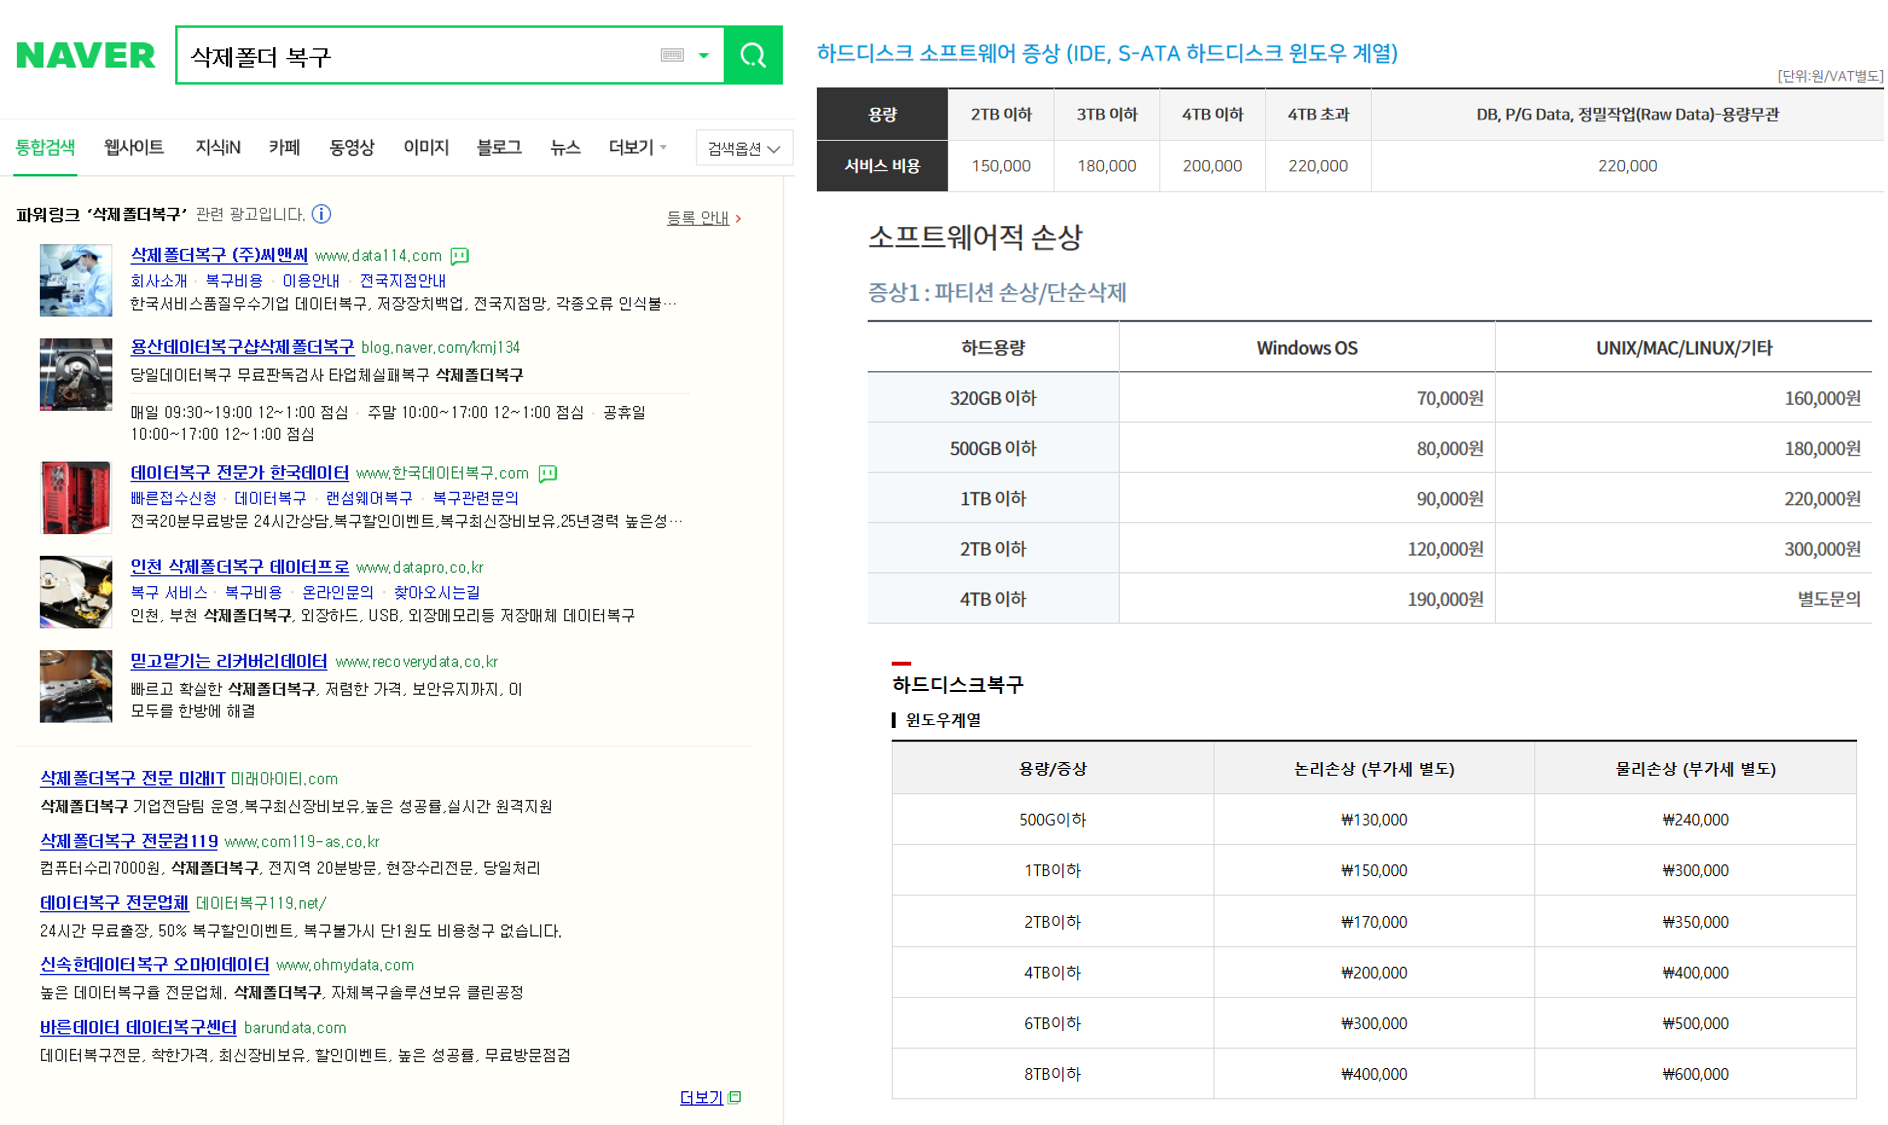Expand the 더보기 tab dropdown
The height and width of the screenshot is (1125, 1888).
[x=637, y=148]
